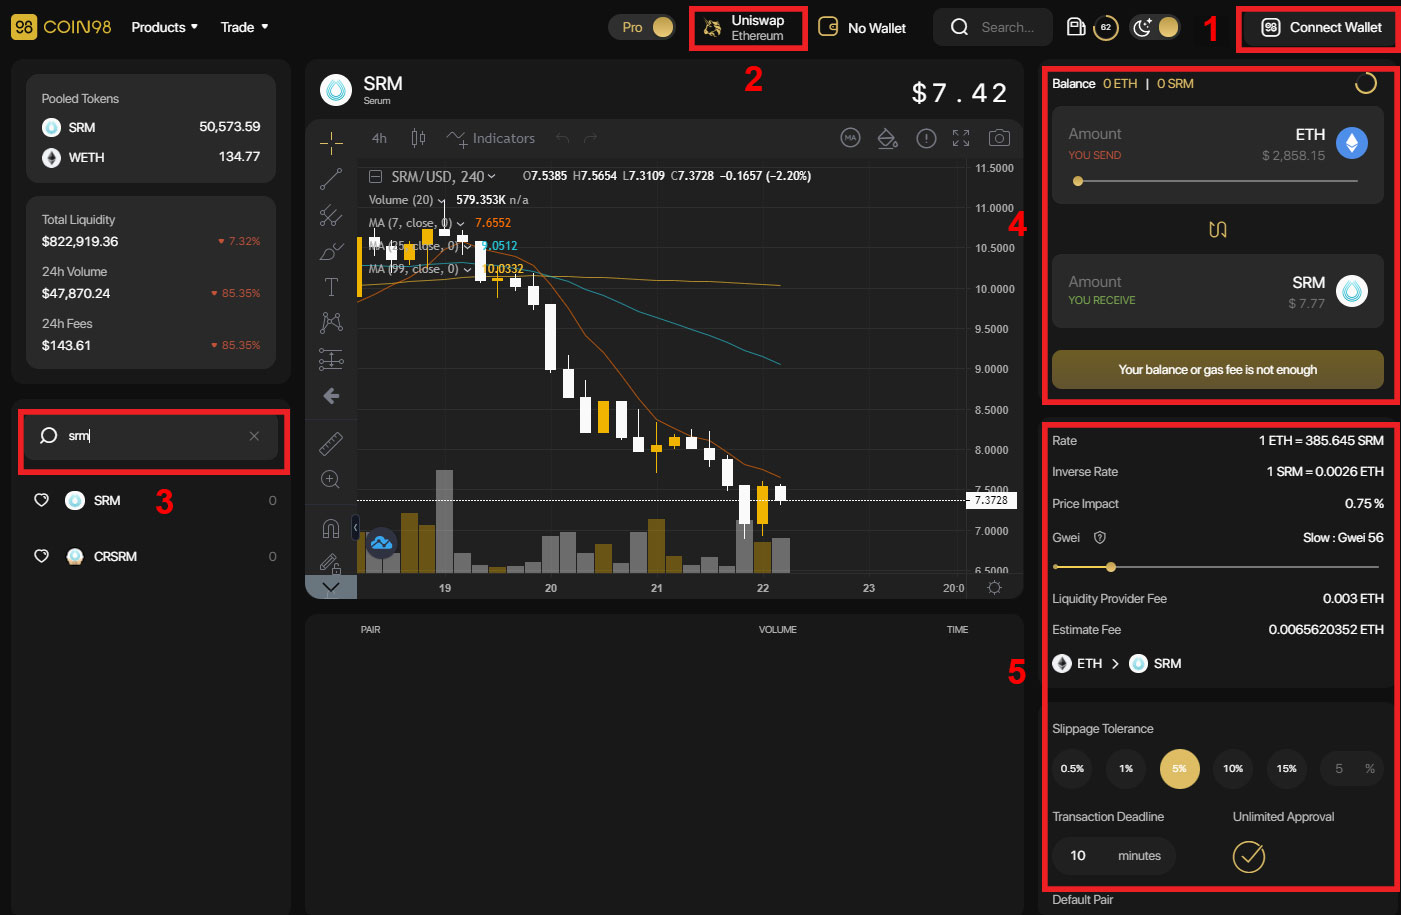Select the trend line drawing tool

coord(331,179)
